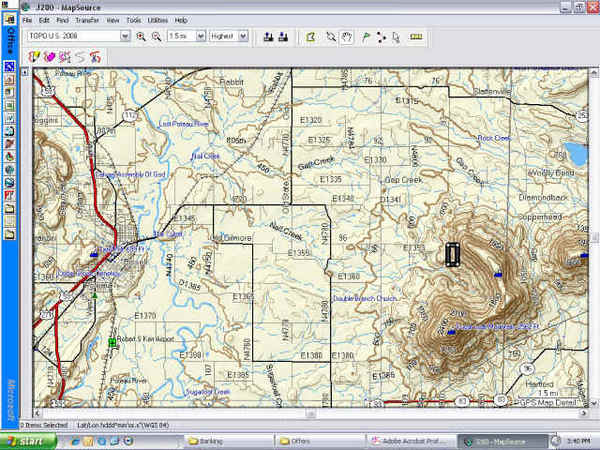Click the left arrow of horizontal scrollbar
Image resolution: width=600 pixels, height=450 pixels.
coord(37,413)
